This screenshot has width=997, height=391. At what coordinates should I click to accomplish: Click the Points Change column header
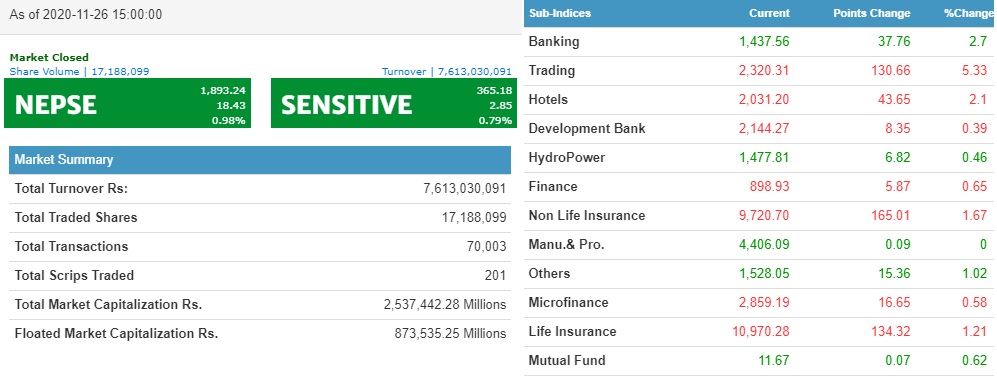(872, 13)
